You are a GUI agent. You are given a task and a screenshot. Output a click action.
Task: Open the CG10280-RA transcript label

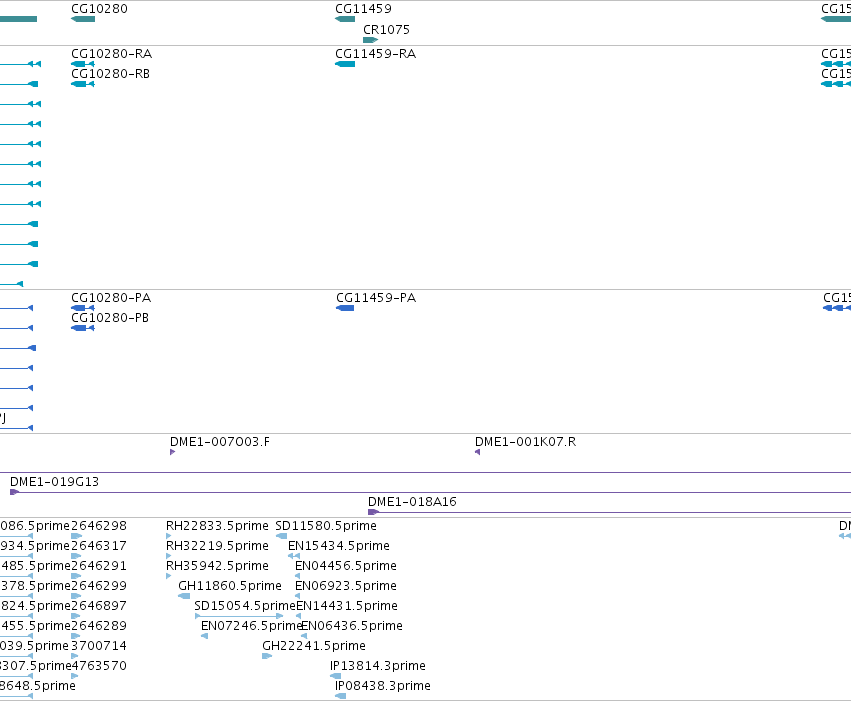coord(111,54)
